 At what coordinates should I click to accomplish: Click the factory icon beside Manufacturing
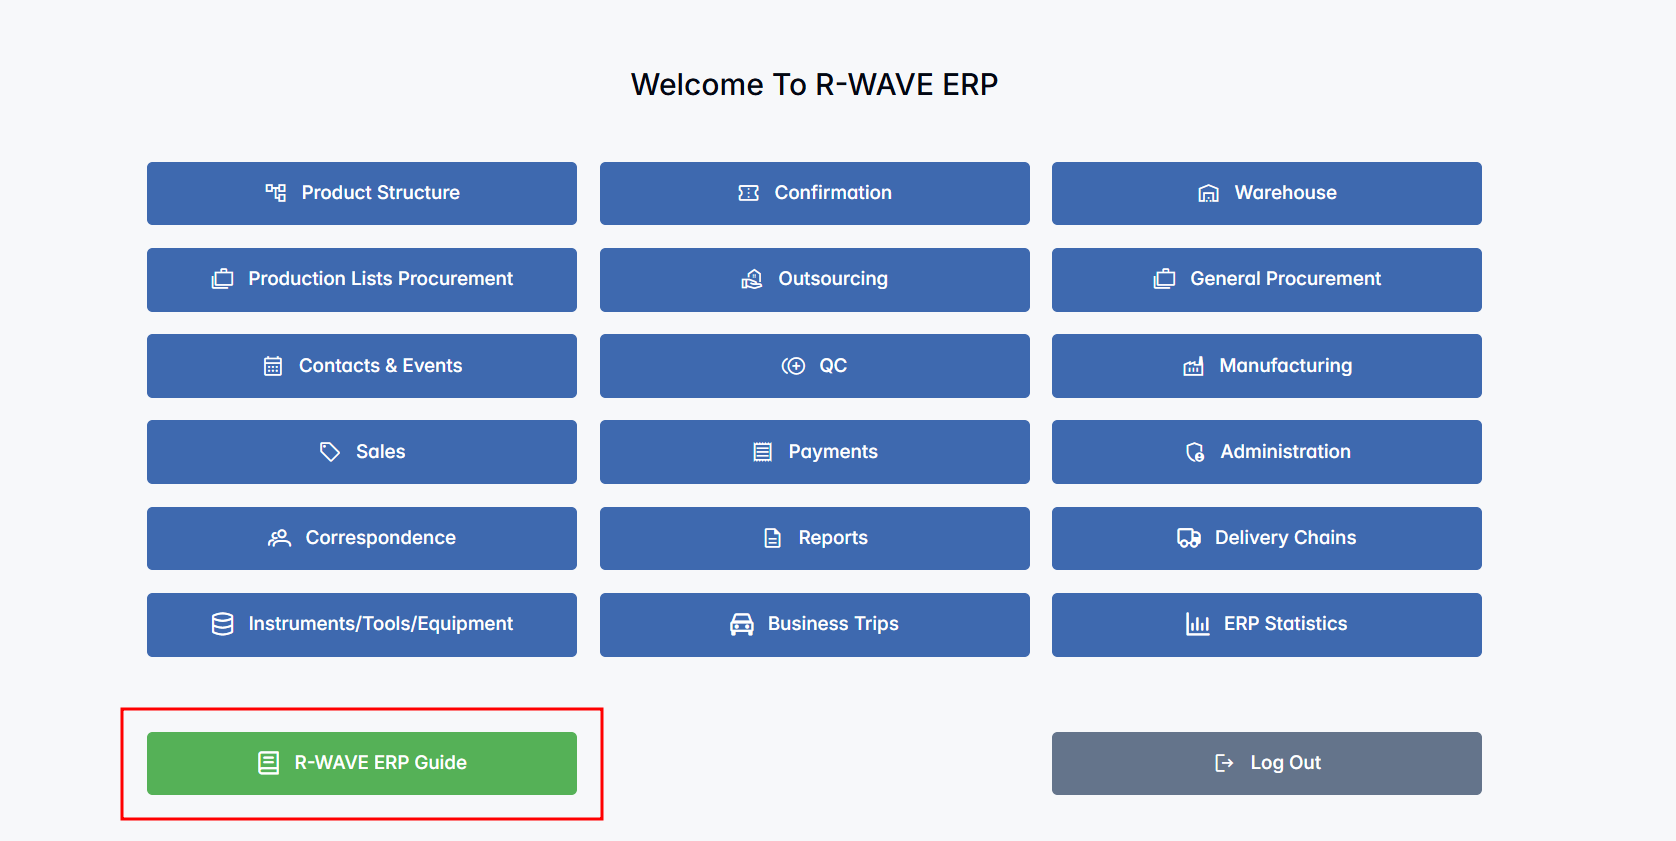(1193, 366)
